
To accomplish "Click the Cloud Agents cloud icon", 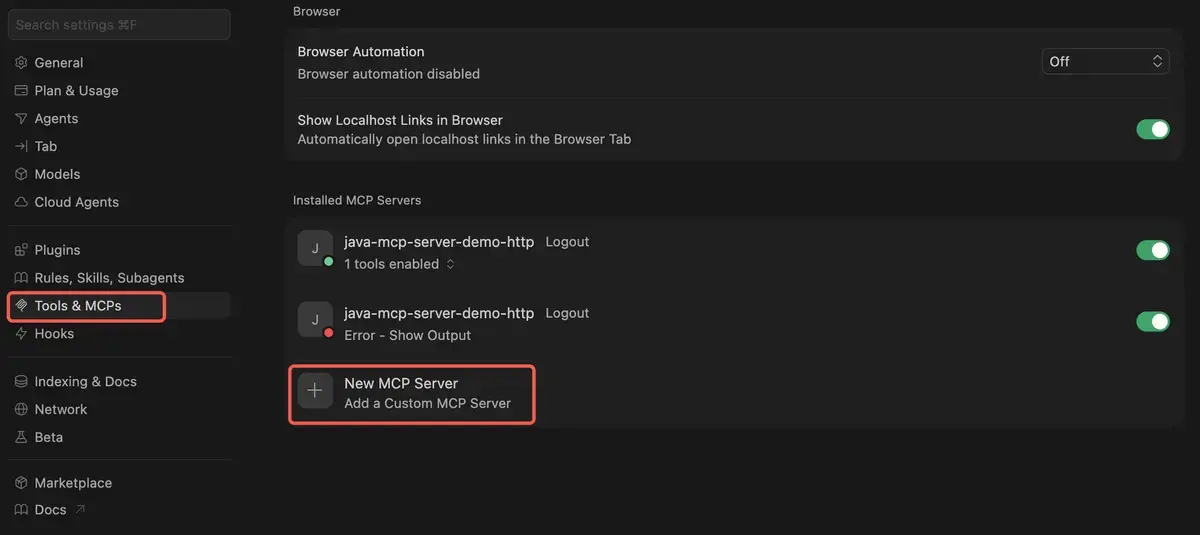I will click(x=21, y=202).
